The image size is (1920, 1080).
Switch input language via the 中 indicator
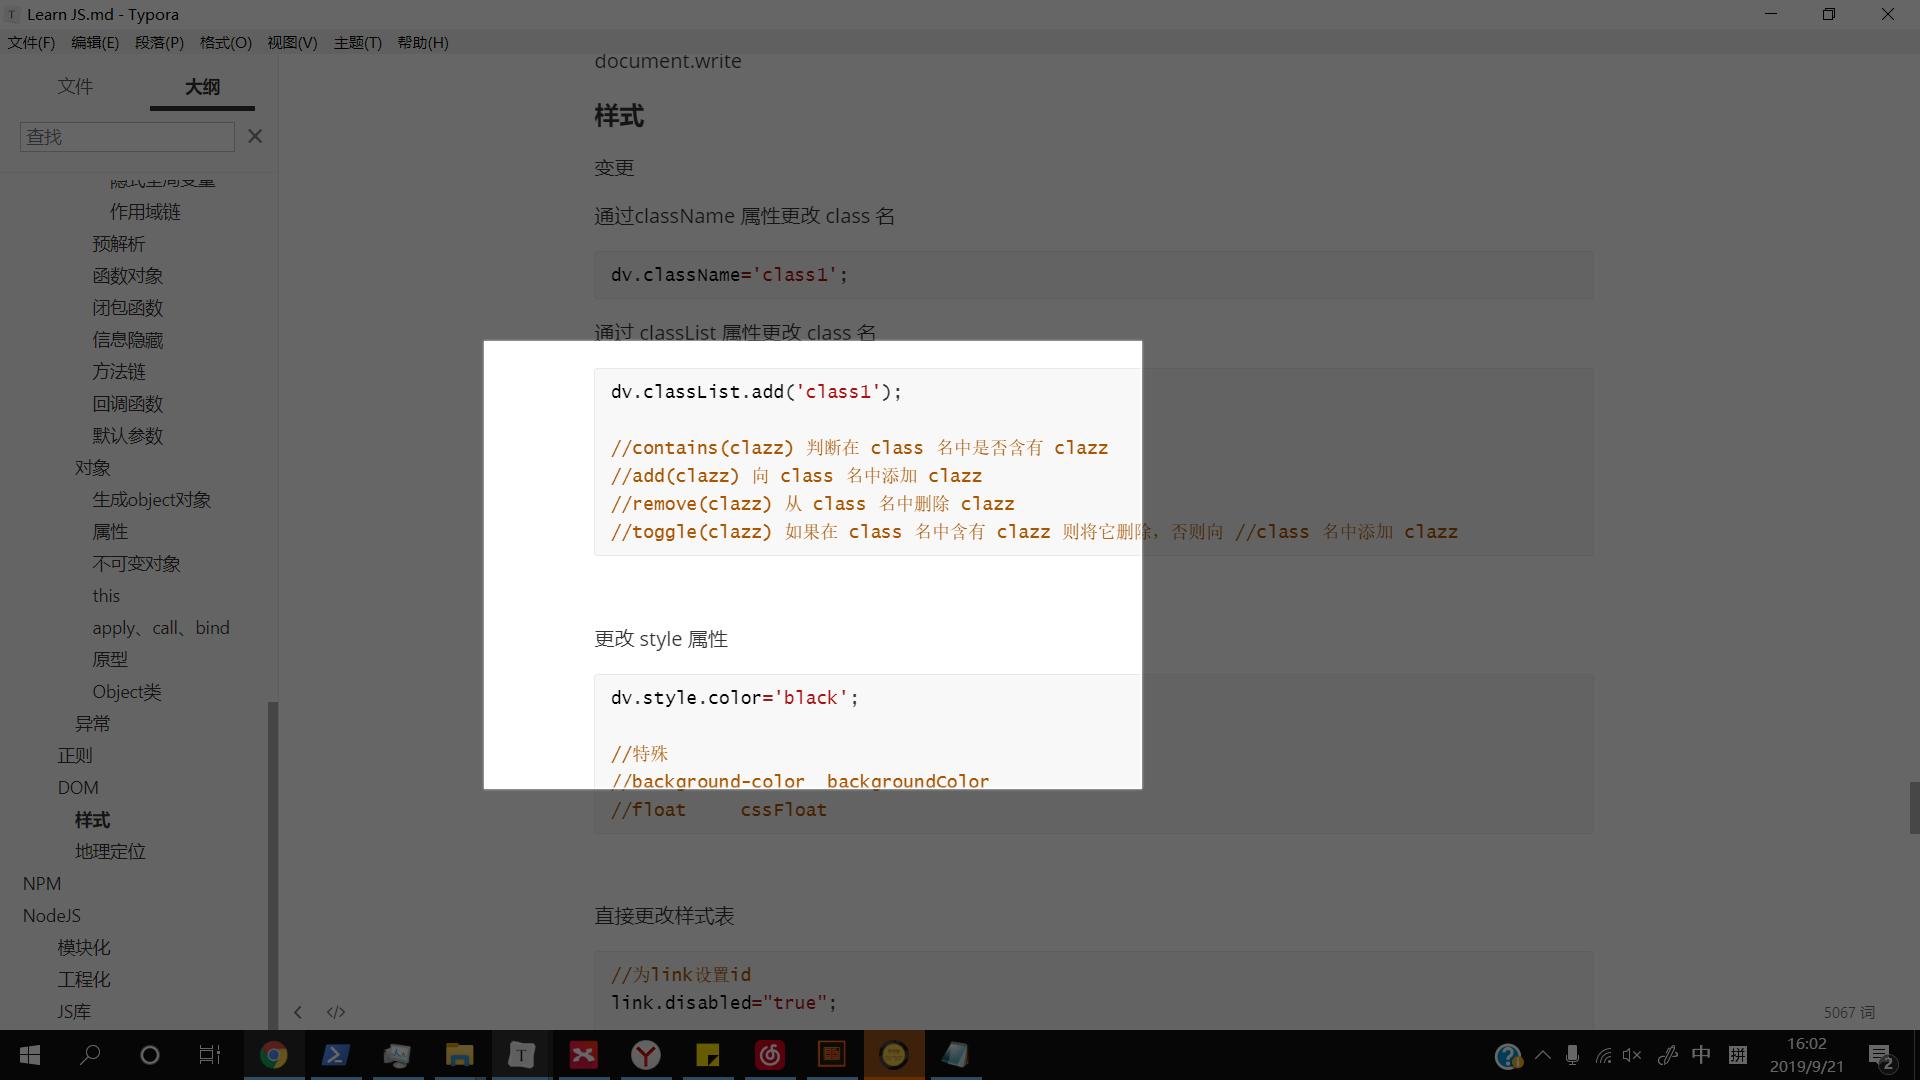1702,1055
